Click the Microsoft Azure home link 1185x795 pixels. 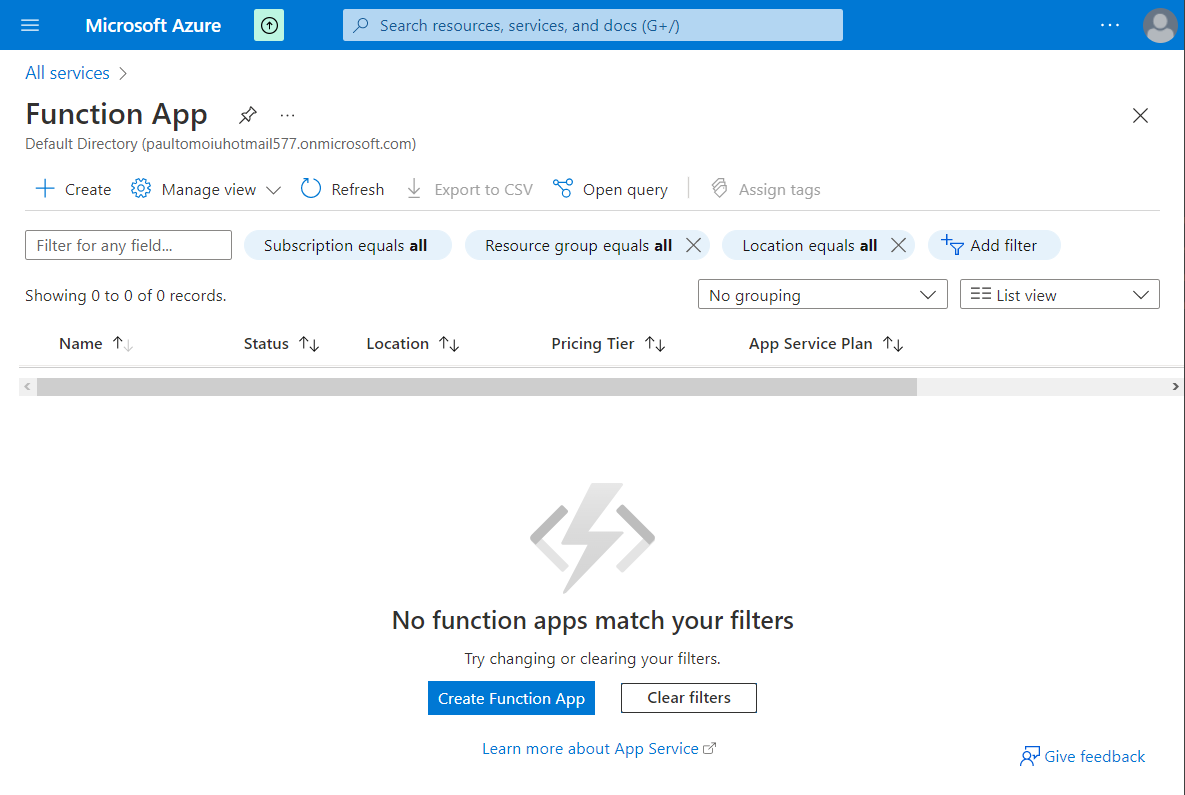tap(153, 25)
